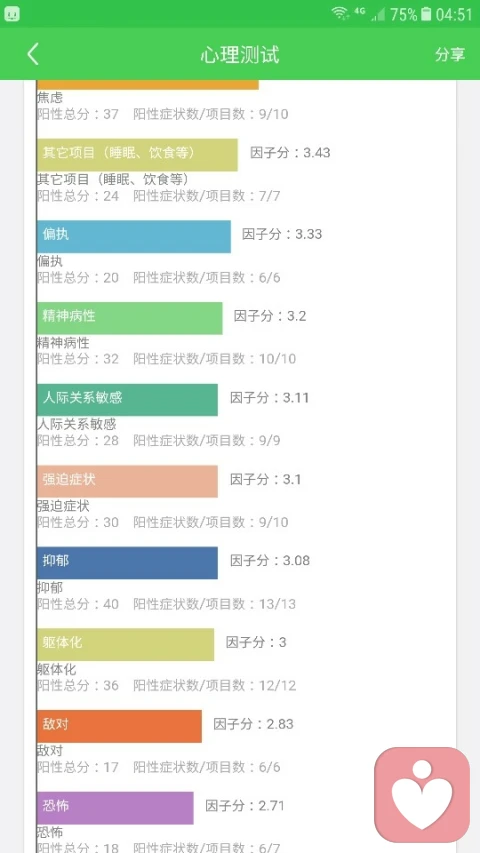
Task: Open the pink heart floating app icon
Action: [x=422, y=794]
